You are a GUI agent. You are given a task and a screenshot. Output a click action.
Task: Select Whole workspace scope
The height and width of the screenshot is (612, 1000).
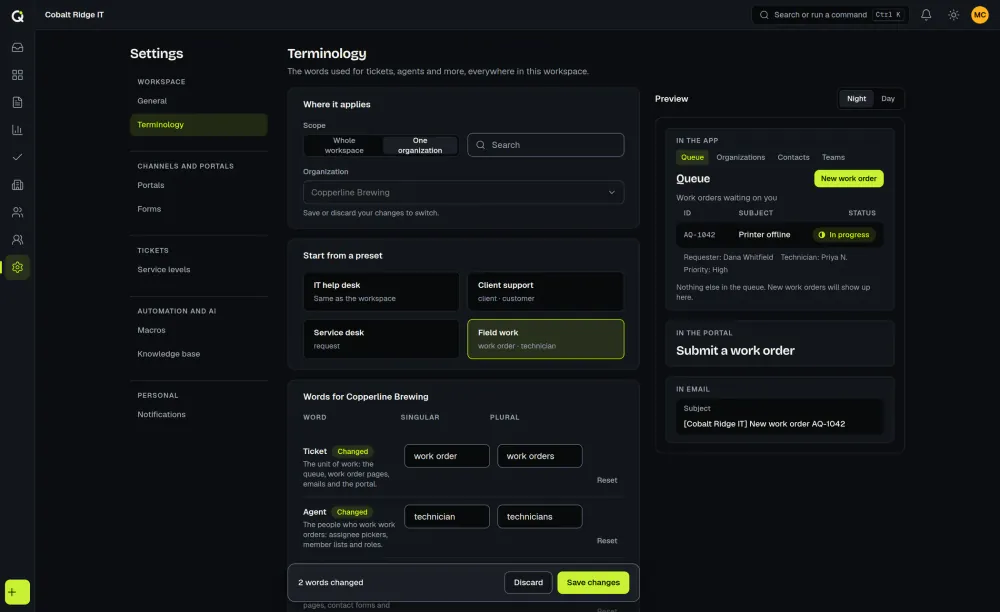pyautogui.click(x=344, y=145)
